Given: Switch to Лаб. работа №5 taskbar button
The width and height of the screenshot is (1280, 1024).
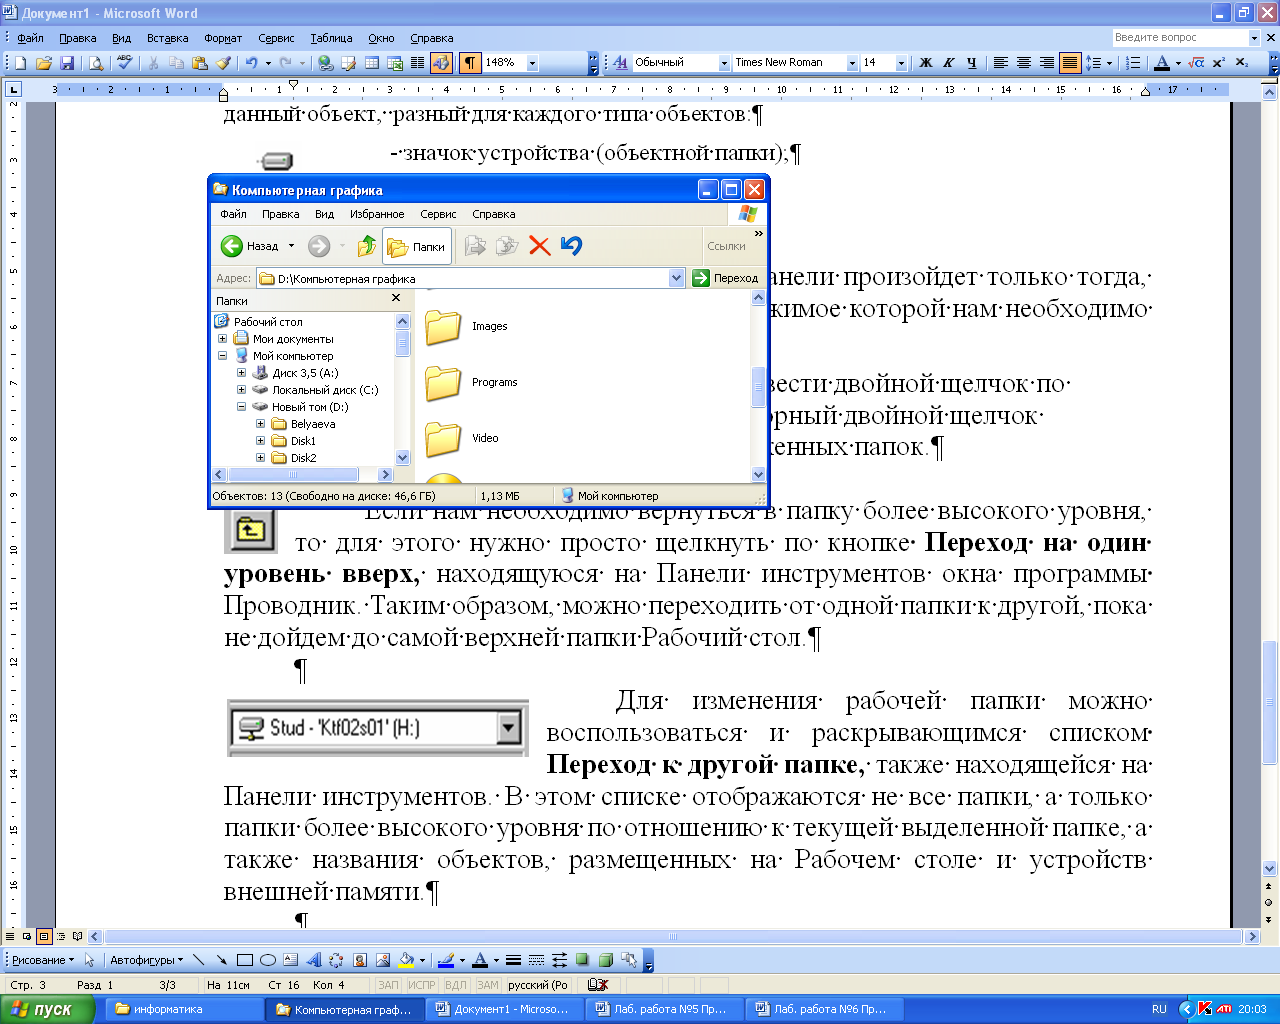Looking at the screenshot, I should click(664, 1009).
